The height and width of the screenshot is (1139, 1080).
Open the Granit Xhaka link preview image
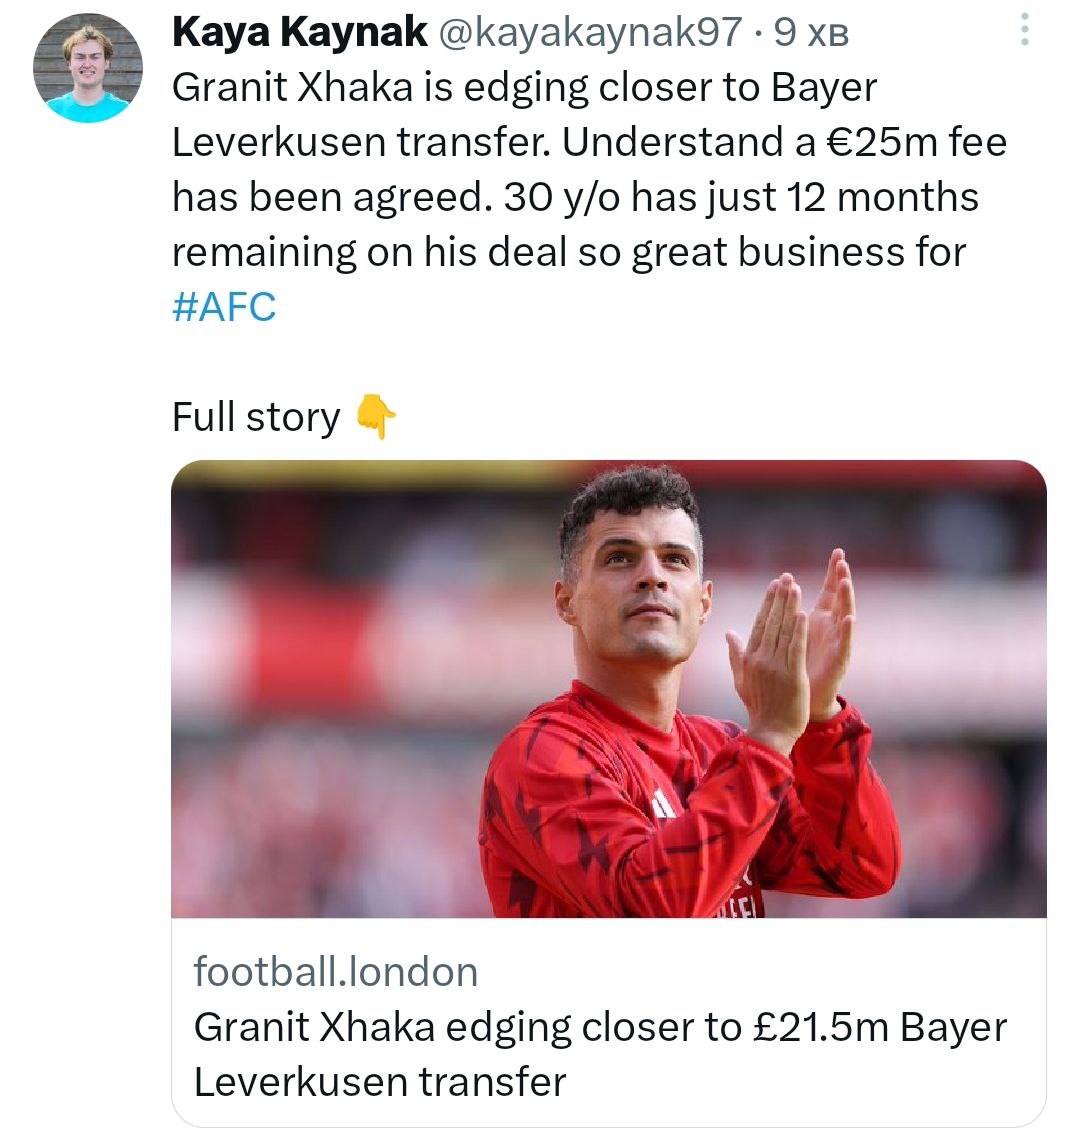click(608, 689)
